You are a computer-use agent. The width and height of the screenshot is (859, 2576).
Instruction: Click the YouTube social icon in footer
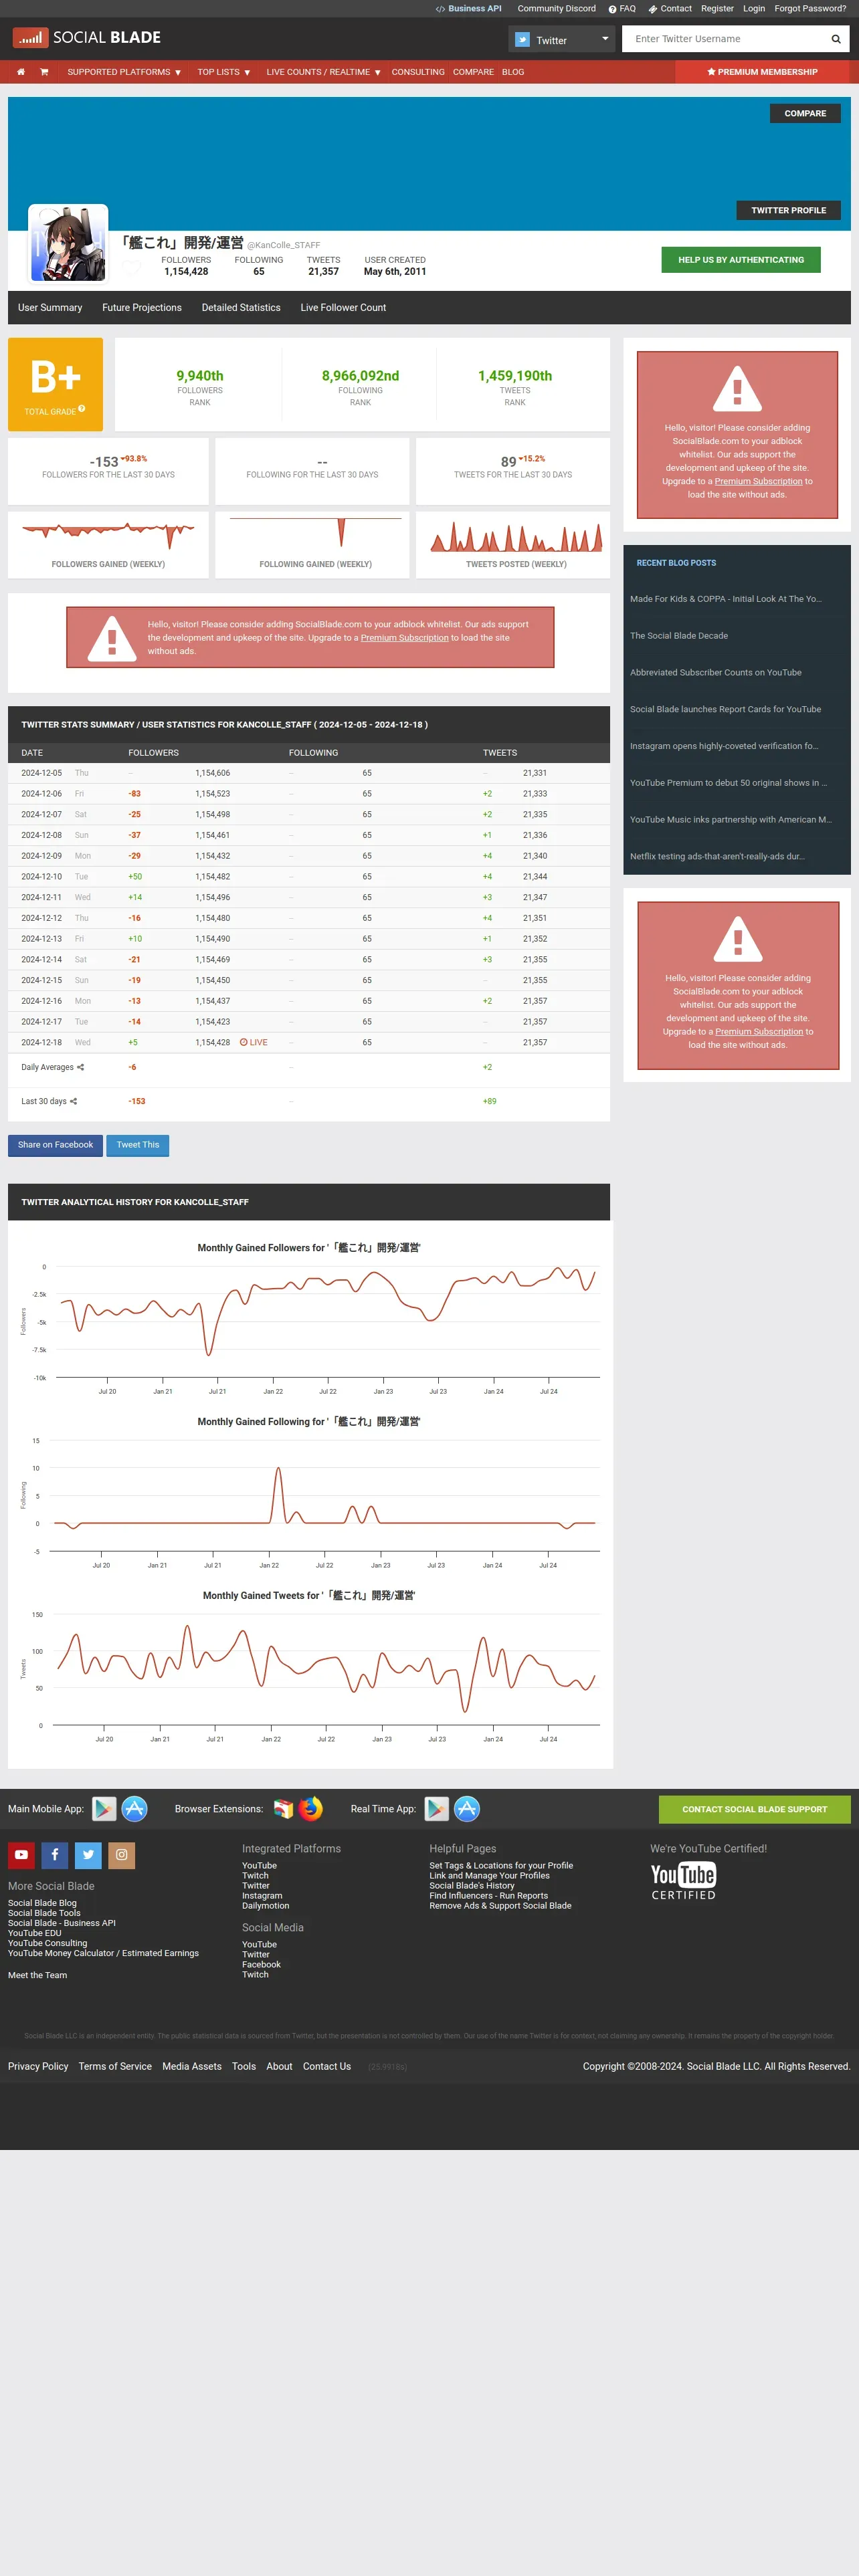pos(22,1855)
